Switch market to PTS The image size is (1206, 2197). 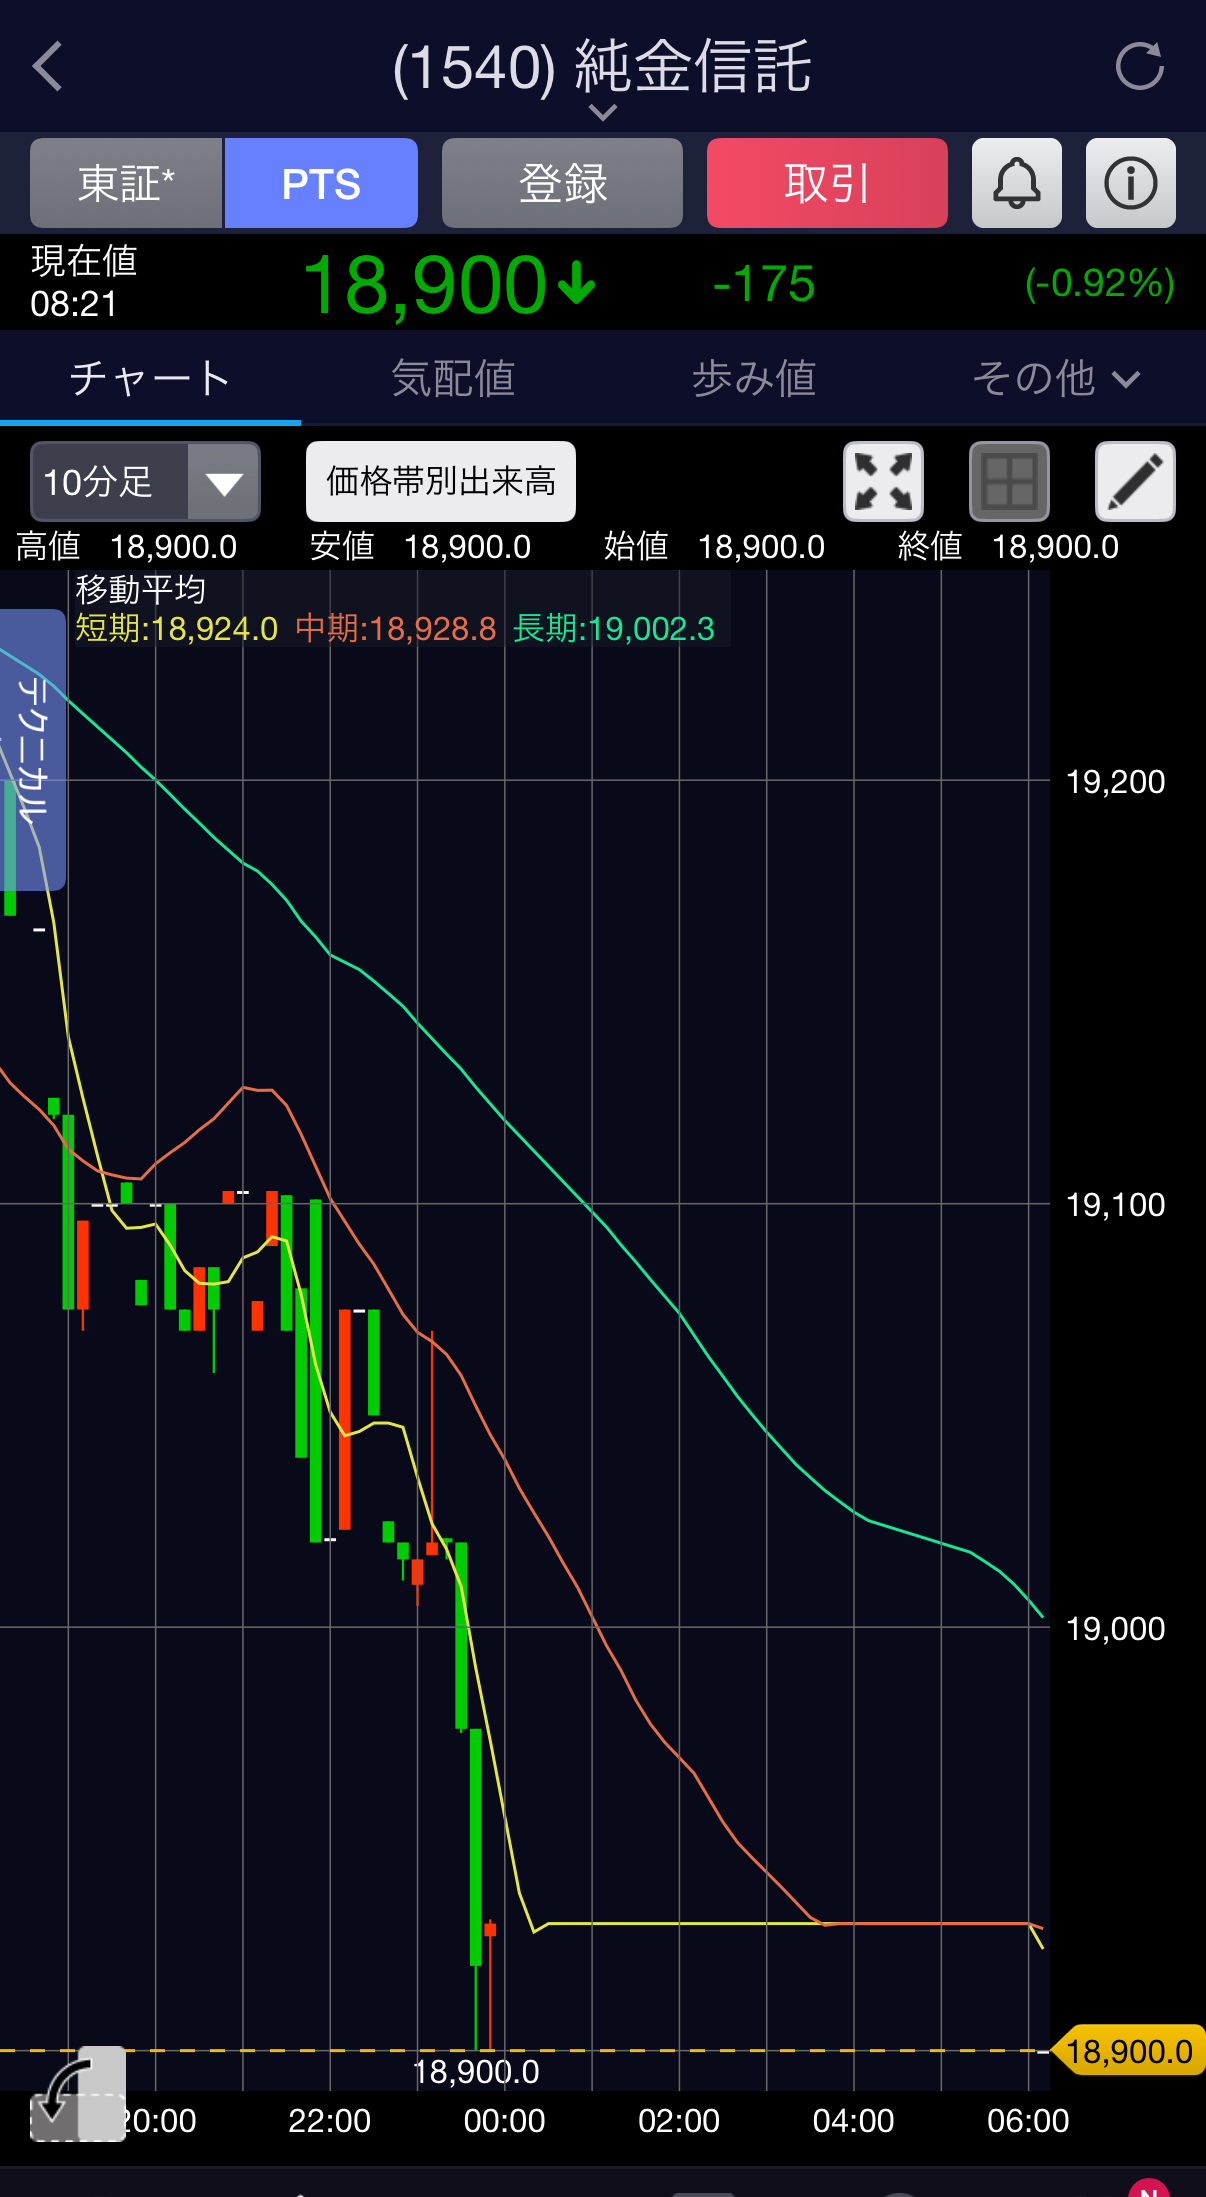pos(321,183)
